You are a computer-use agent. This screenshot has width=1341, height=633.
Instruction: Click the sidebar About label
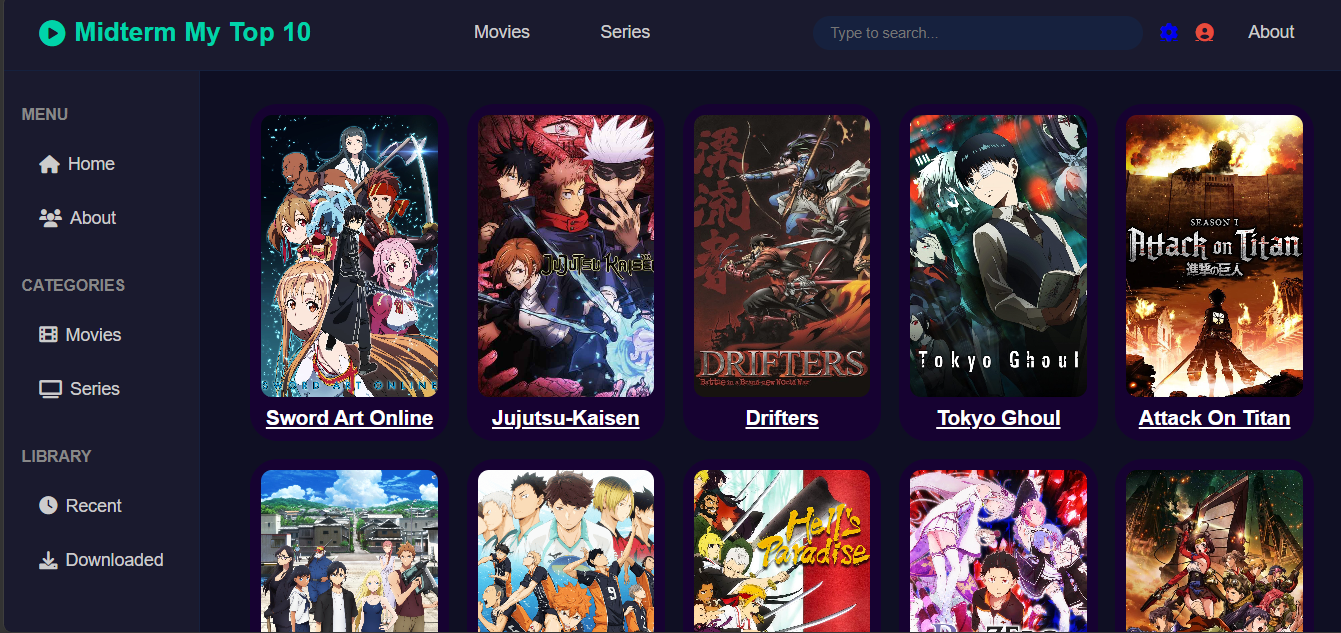pos(93,218)
